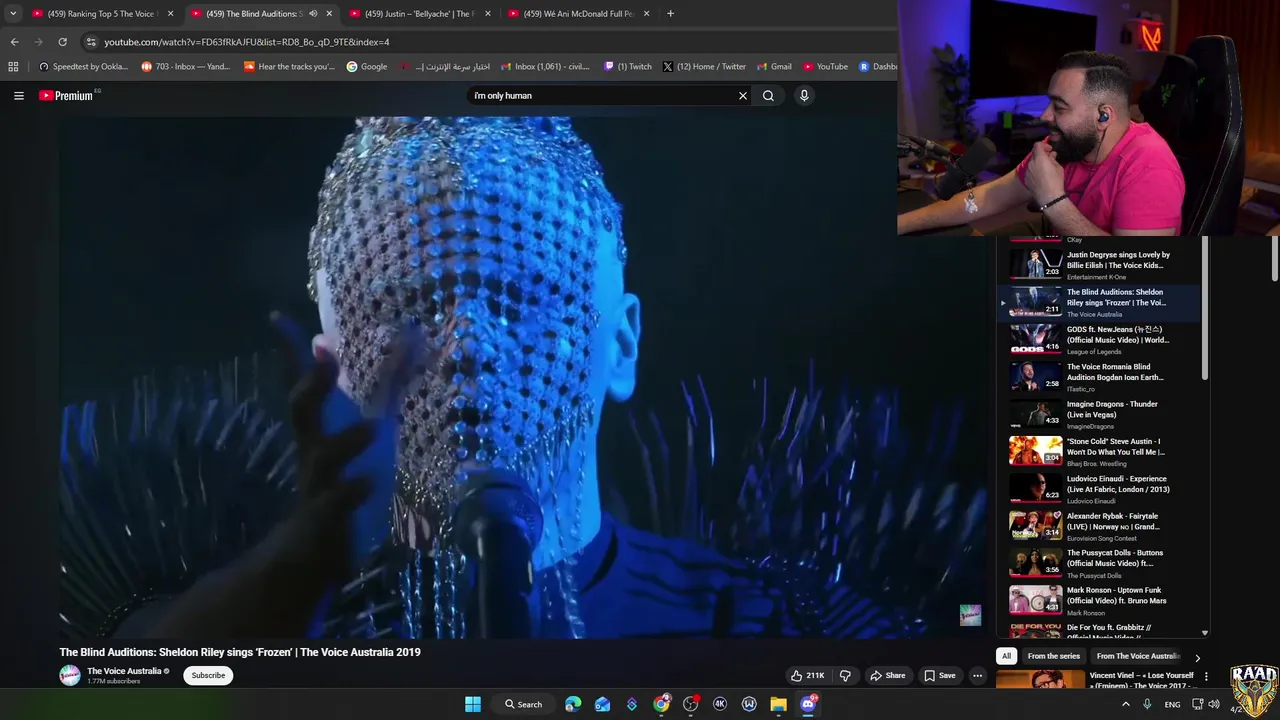
Task: Open the ENG language indicator
Action: (x=1172, y=704)
